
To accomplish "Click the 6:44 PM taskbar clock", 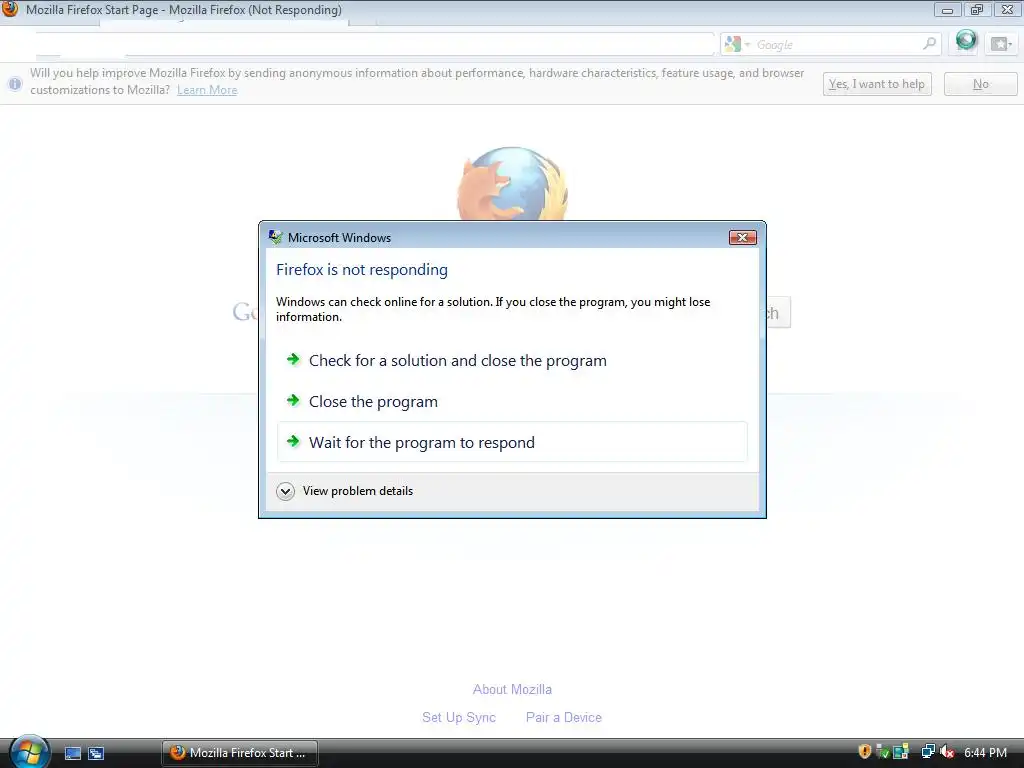I will pos(985,752).
